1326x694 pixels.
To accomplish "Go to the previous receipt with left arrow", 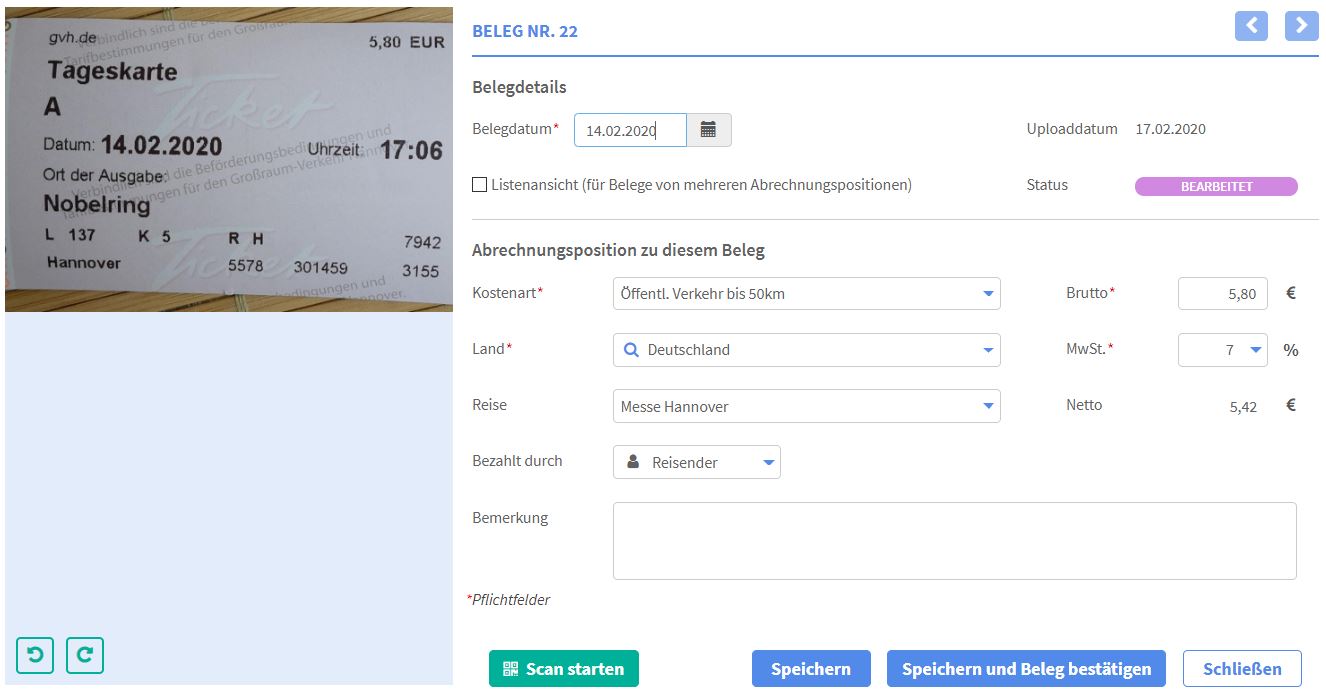I will 1251,26.
